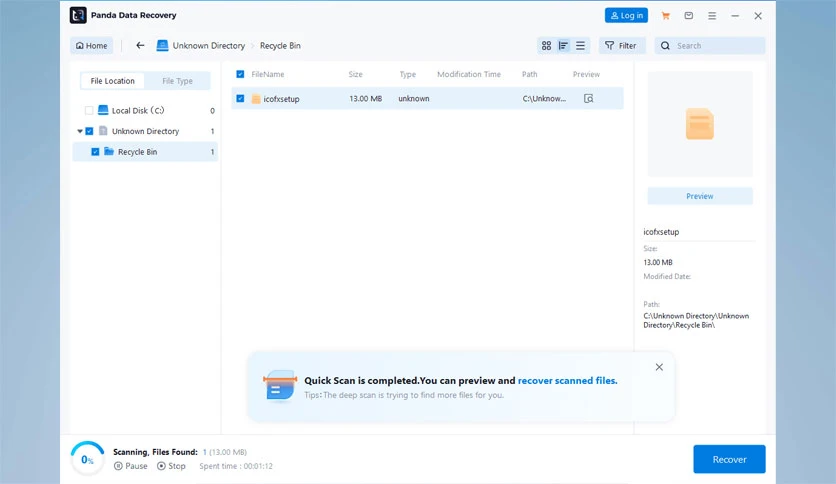Switch to detail list view
This screenshot has height=484, width=836.
pos(563,46)
